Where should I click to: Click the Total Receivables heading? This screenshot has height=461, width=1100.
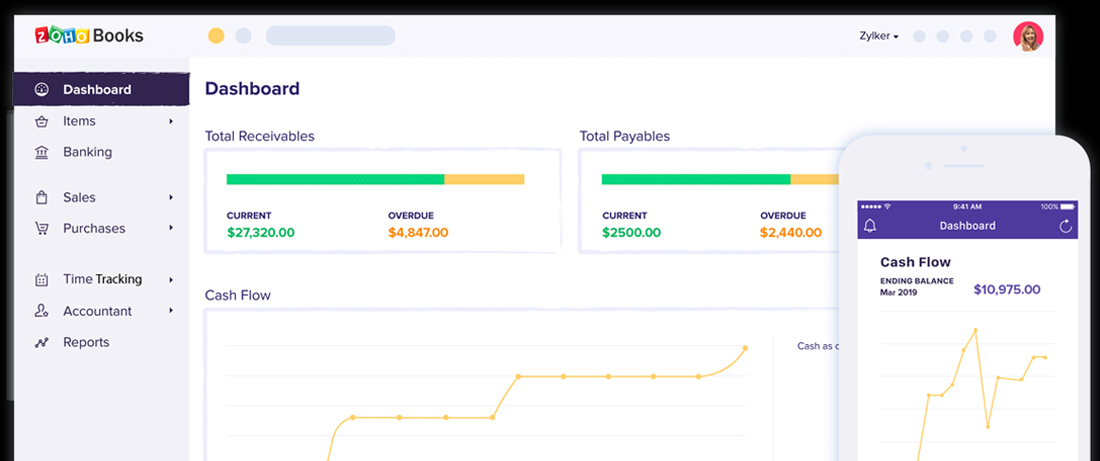point(260,136)
